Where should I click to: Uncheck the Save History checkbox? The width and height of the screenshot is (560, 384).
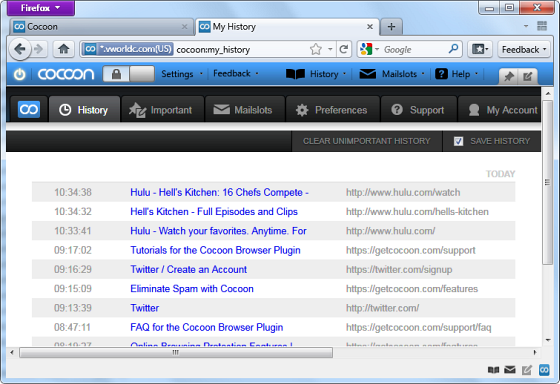(x=458, y=141)
